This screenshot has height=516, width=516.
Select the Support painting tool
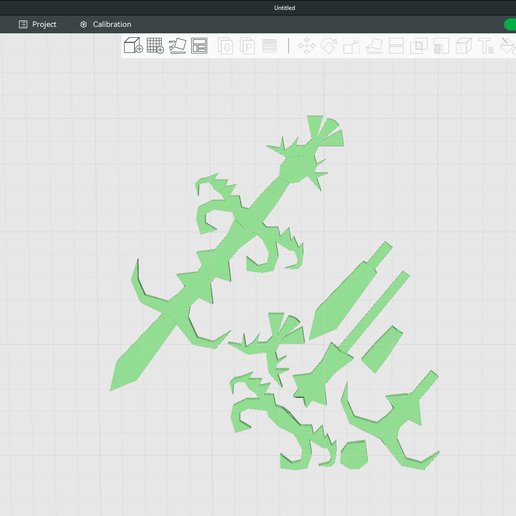pyautogui.click(x=441, y=46)
